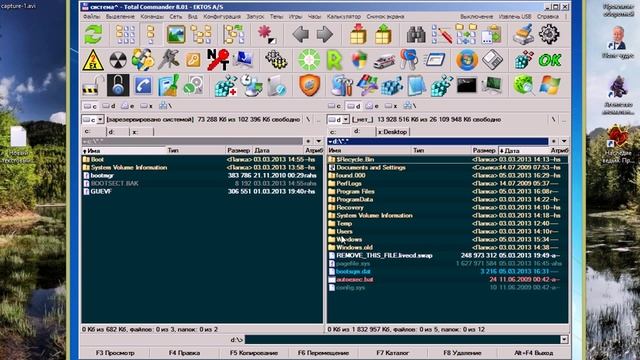Click the green R icon

(334, 60)
